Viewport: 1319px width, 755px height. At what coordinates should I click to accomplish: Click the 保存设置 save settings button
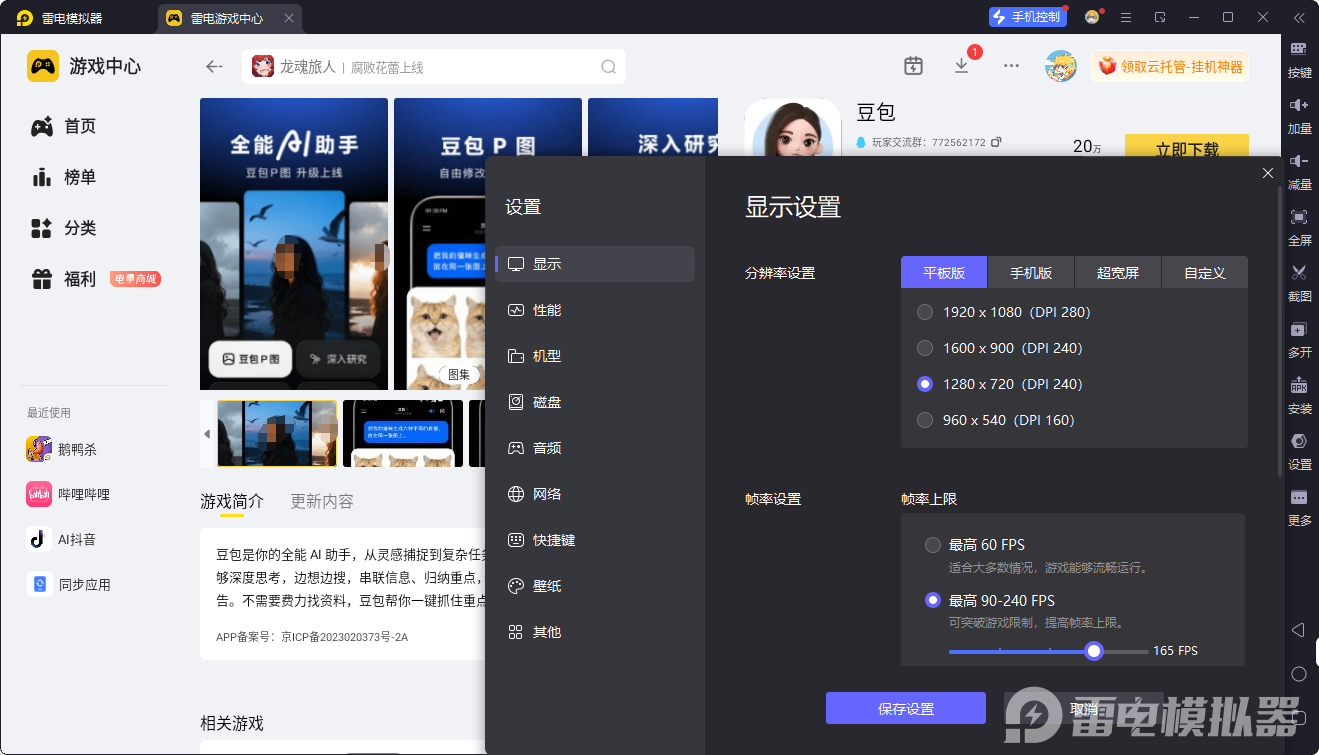point(906,708)
